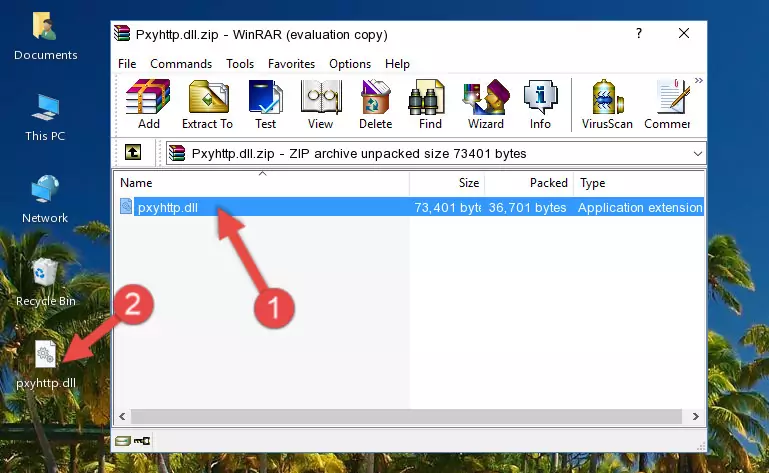This screenshot has width=769, height=473.
Task: Open the Commands menu
Action: pos(181,64)
